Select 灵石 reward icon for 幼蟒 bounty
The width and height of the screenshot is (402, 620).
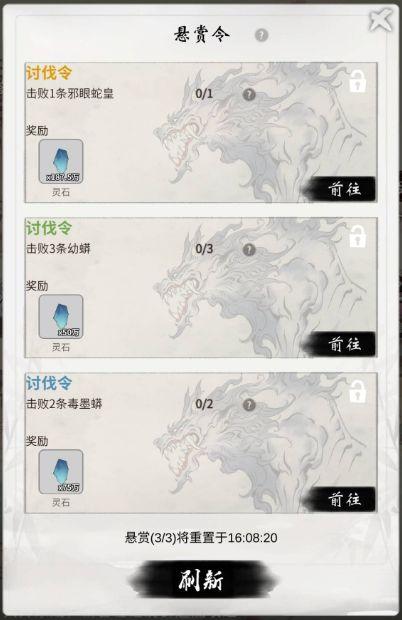pos(61,316)
